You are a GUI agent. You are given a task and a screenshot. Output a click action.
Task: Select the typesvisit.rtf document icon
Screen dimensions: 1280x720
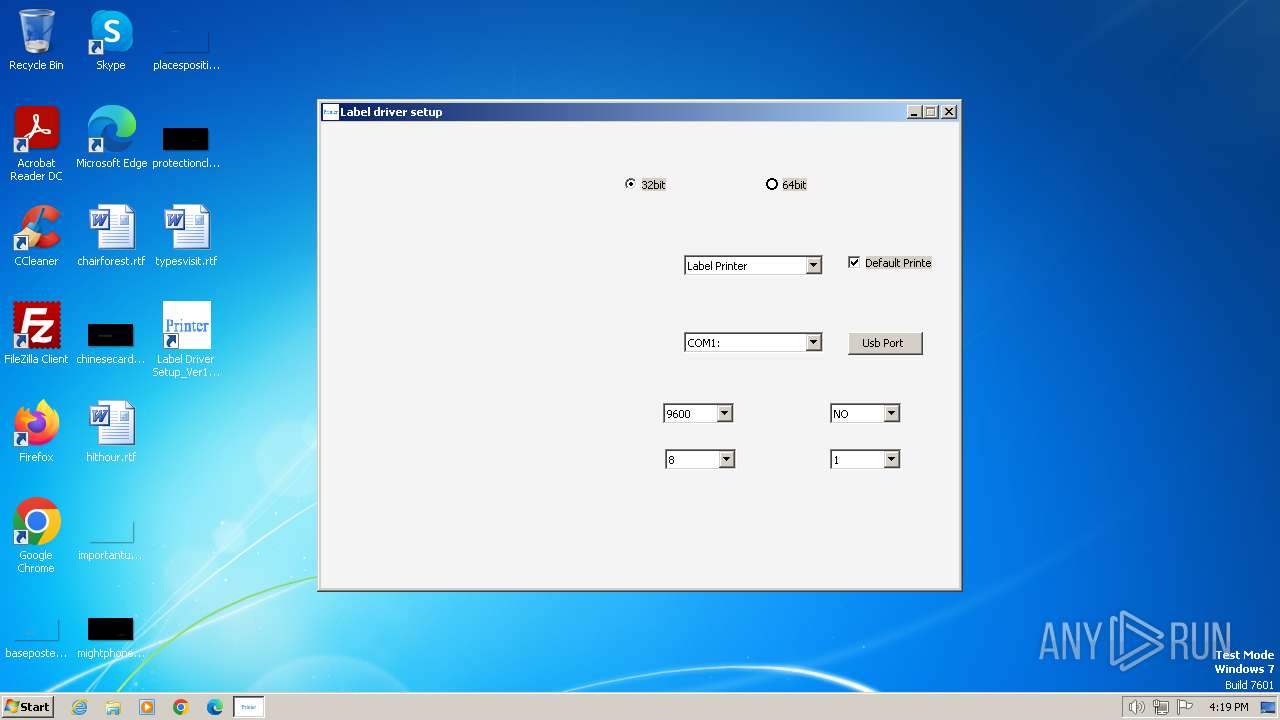pos(186,236)
